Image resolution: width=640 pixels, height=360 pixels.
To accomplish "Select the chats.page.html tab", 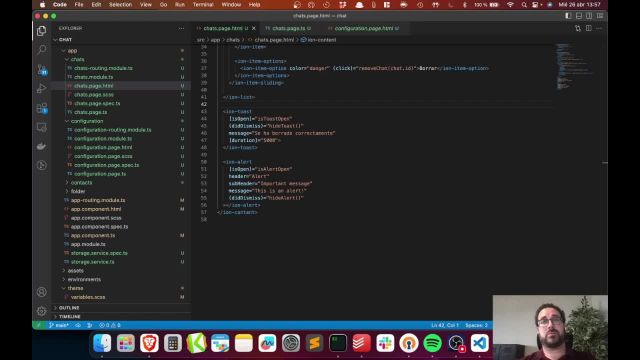I will coord(222,28).
